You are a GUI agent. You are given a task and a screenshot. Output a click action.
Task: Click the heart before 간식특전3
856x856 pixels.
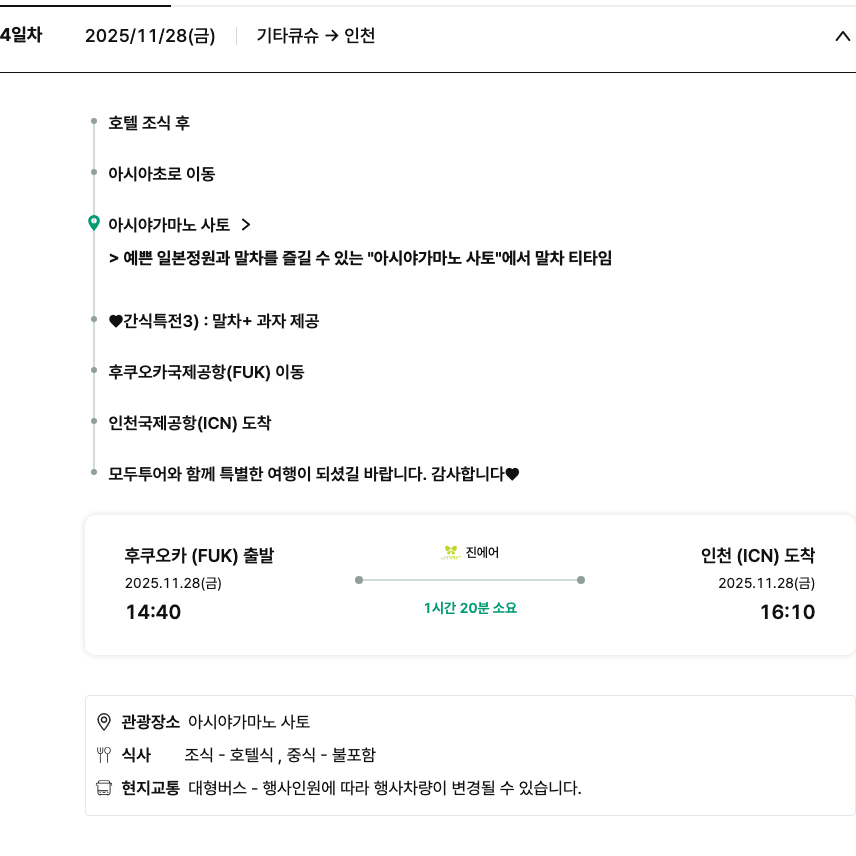114,321
